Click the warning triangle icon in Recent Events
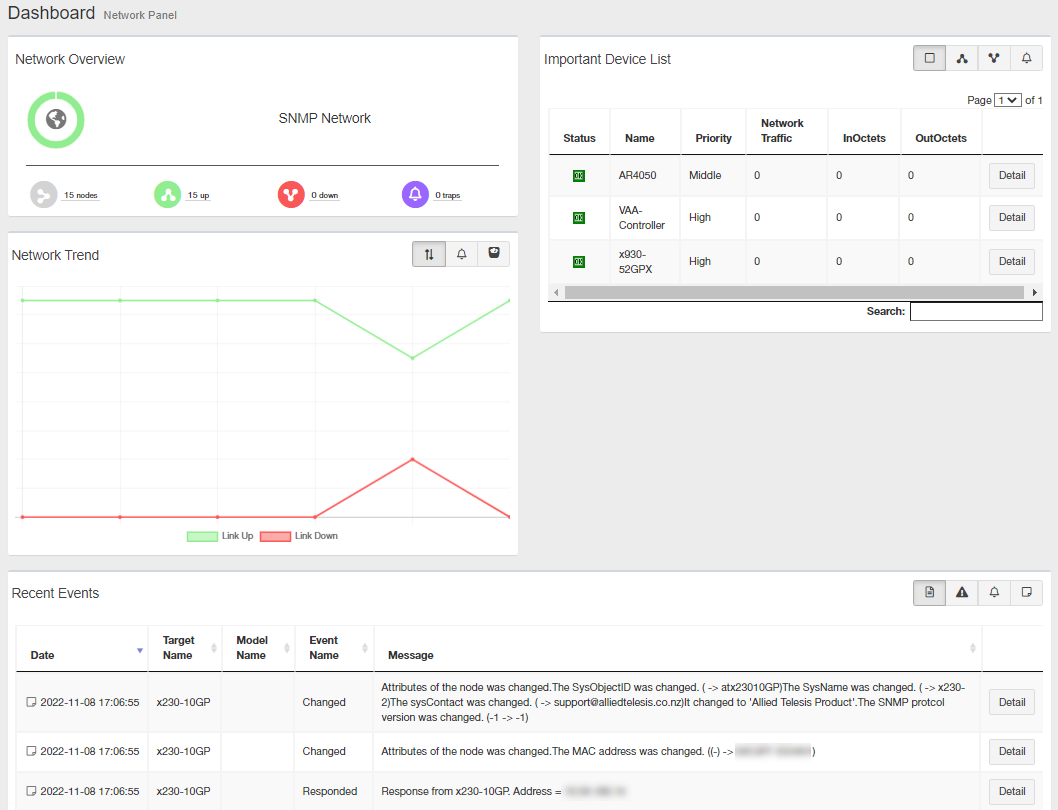Viewport: 1058px width, 810px height. [962, 593]
